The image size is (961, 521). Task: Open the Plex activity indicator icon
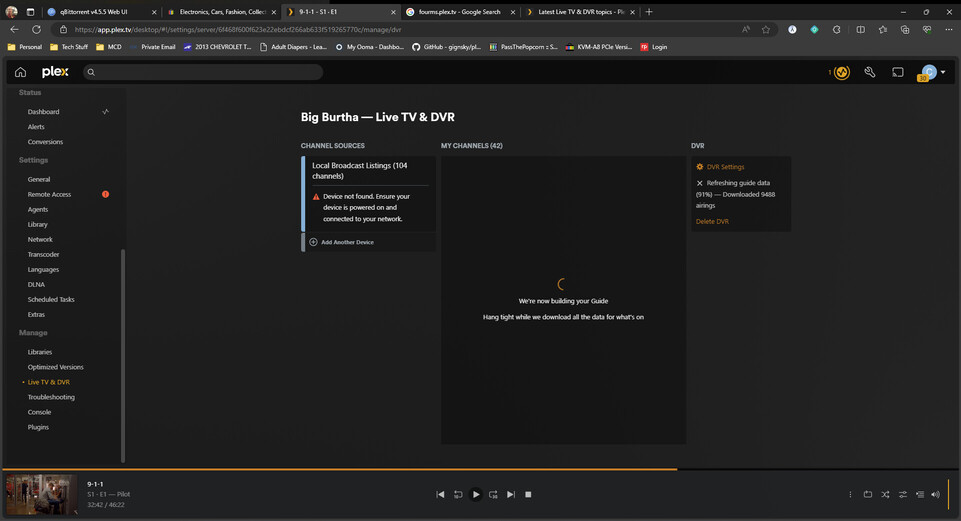842,72
